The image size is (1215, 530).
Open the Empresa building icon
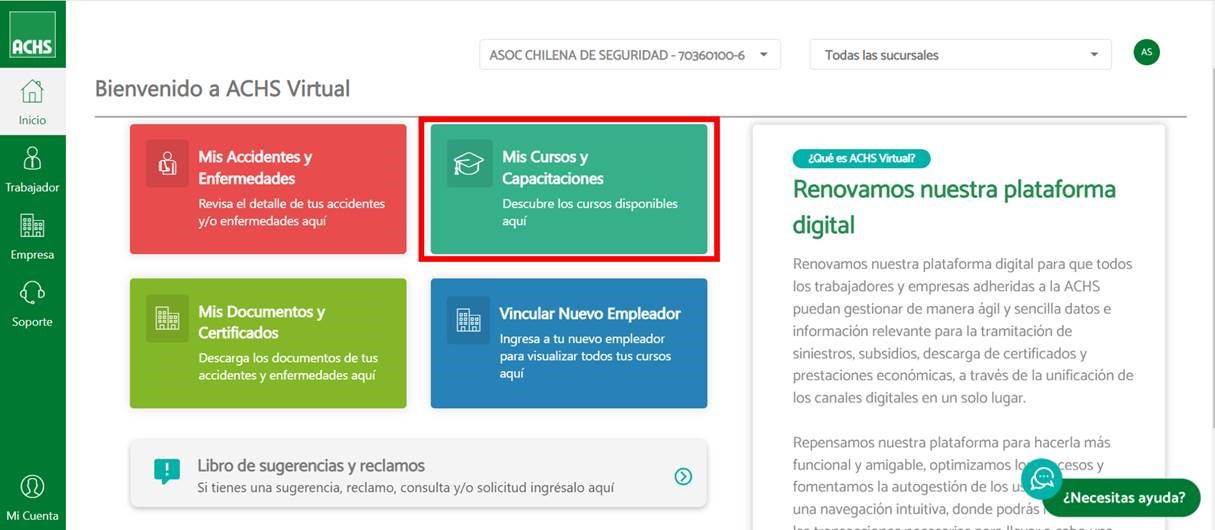[32, 228]
